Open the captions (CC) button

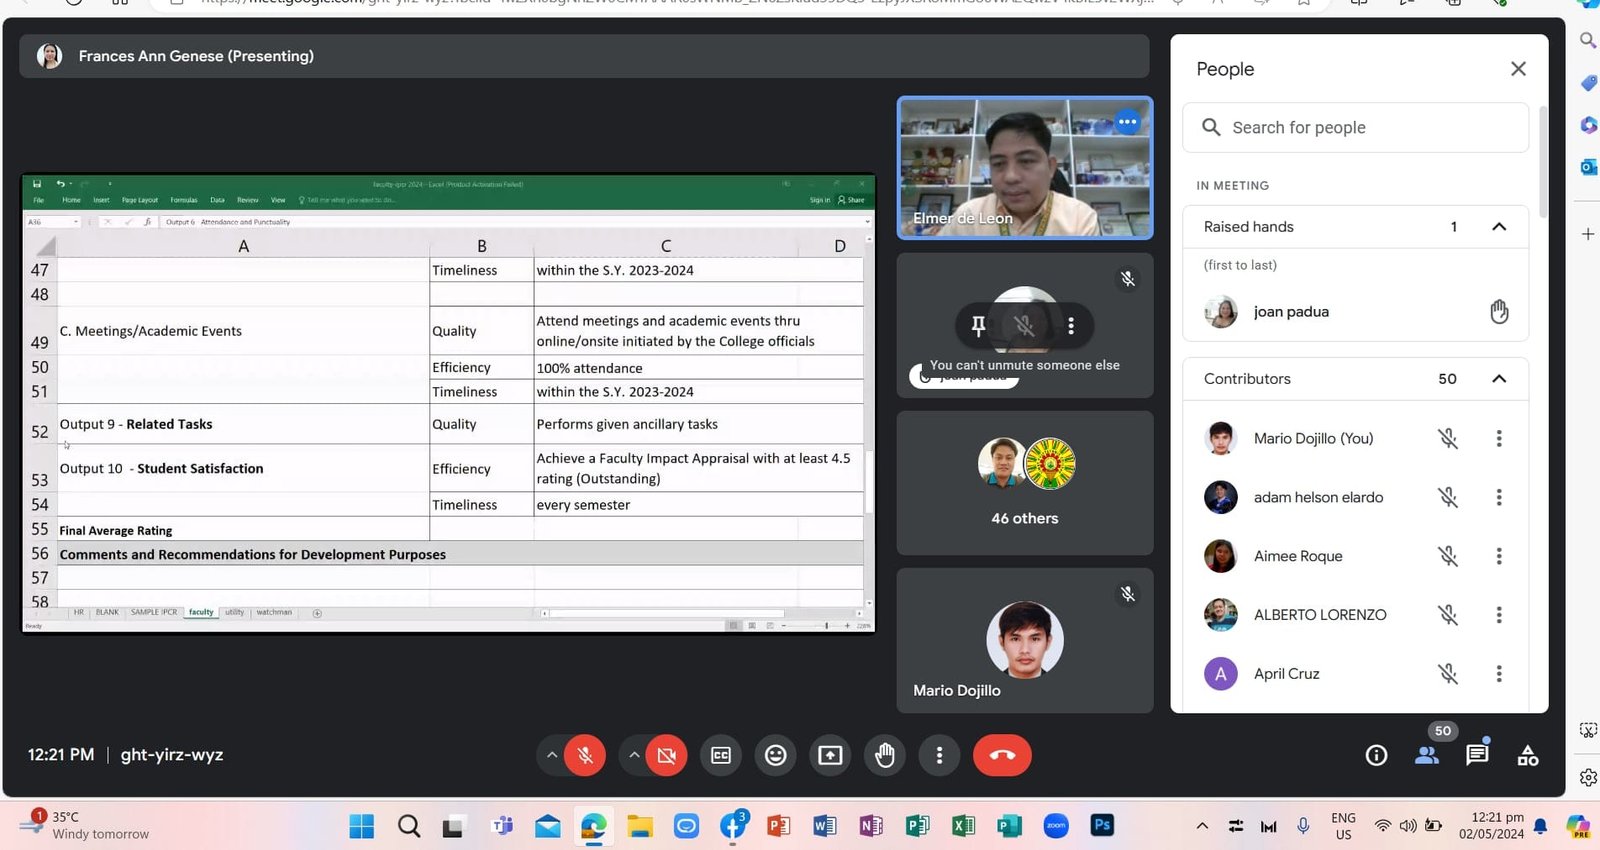click(x=721, y=755)
